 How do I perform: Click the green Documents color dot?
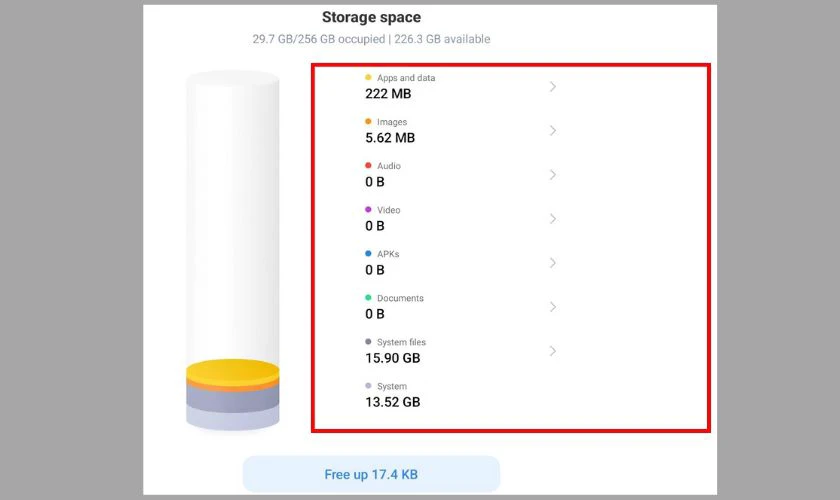pos(368,297)
